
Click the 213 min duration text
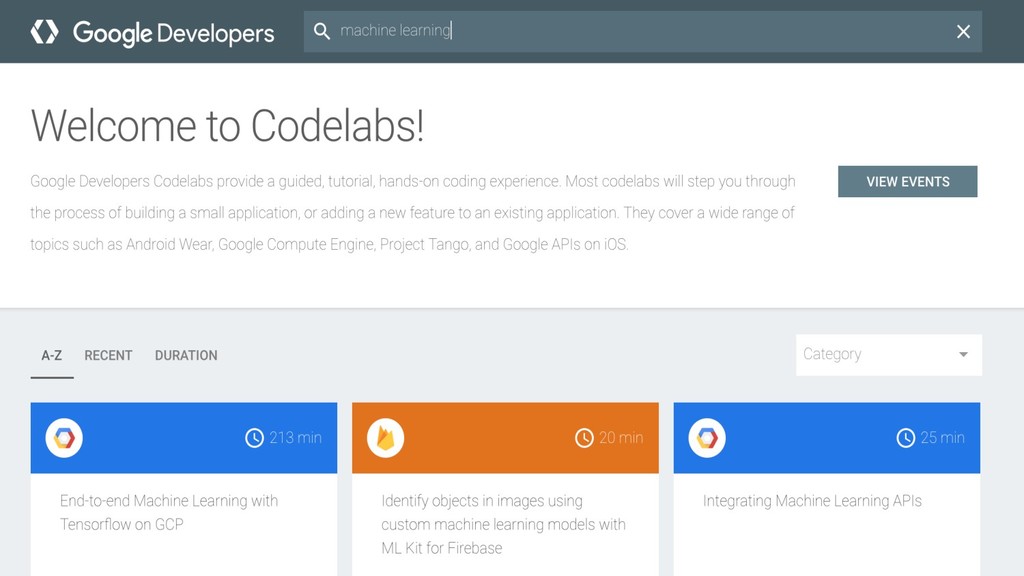click(295, 438)
